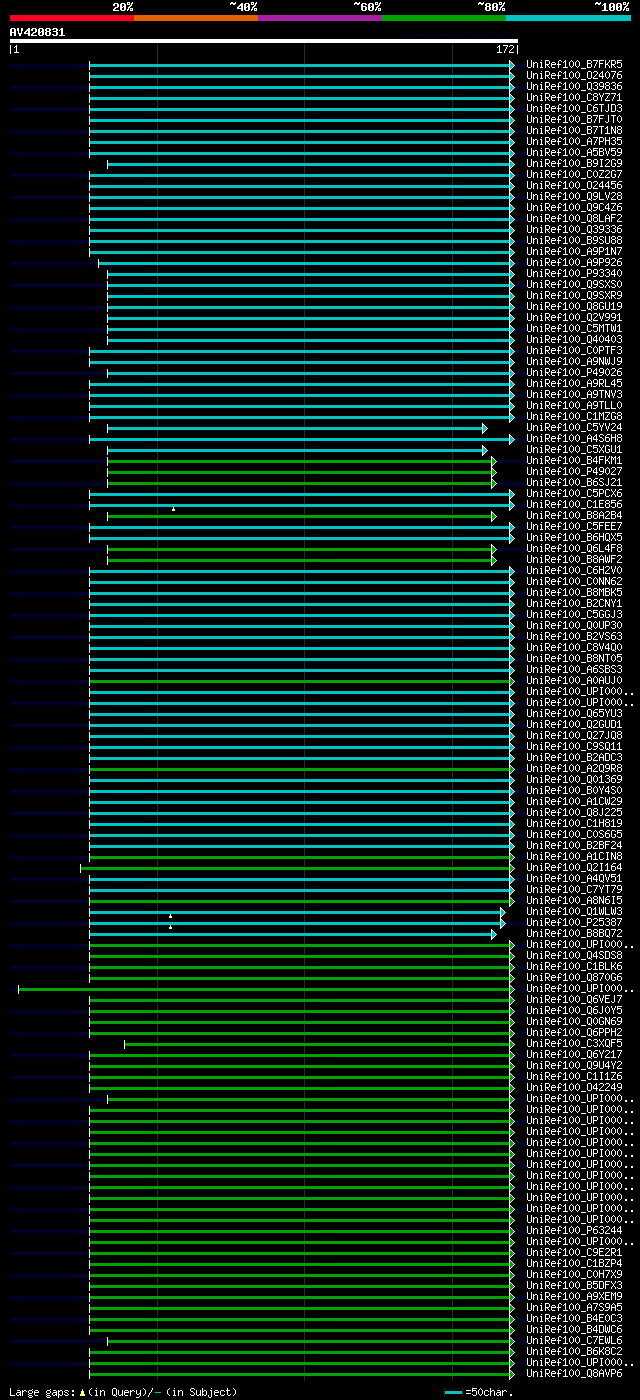Click UniRef100_C5MTW1 label
The height and width of the screenshot is (1400, 640).
[x=574, y=328]
